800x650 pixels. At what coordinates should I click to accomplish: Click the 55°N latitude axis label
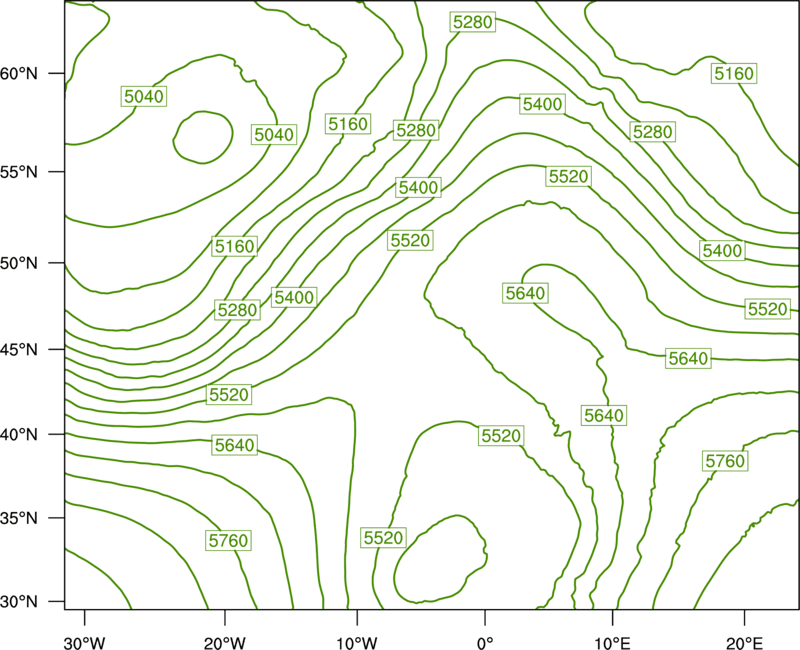pos(19,172)
